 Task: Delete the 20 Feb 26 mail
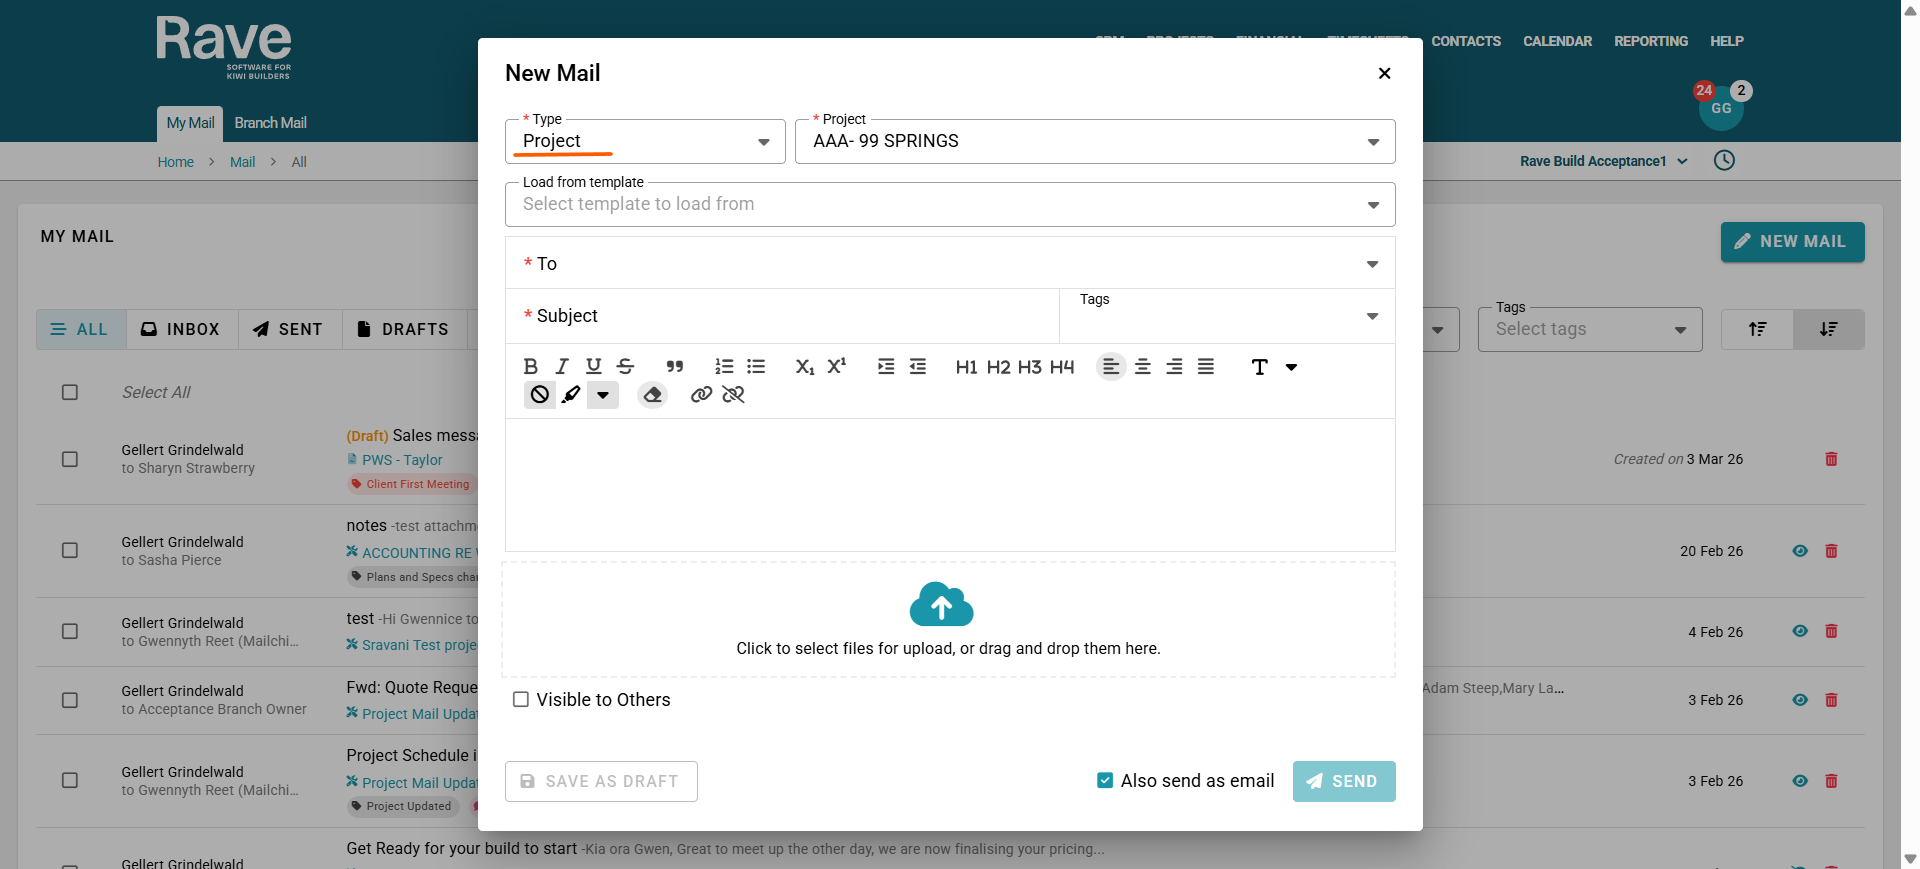[x=1832, y=551]
